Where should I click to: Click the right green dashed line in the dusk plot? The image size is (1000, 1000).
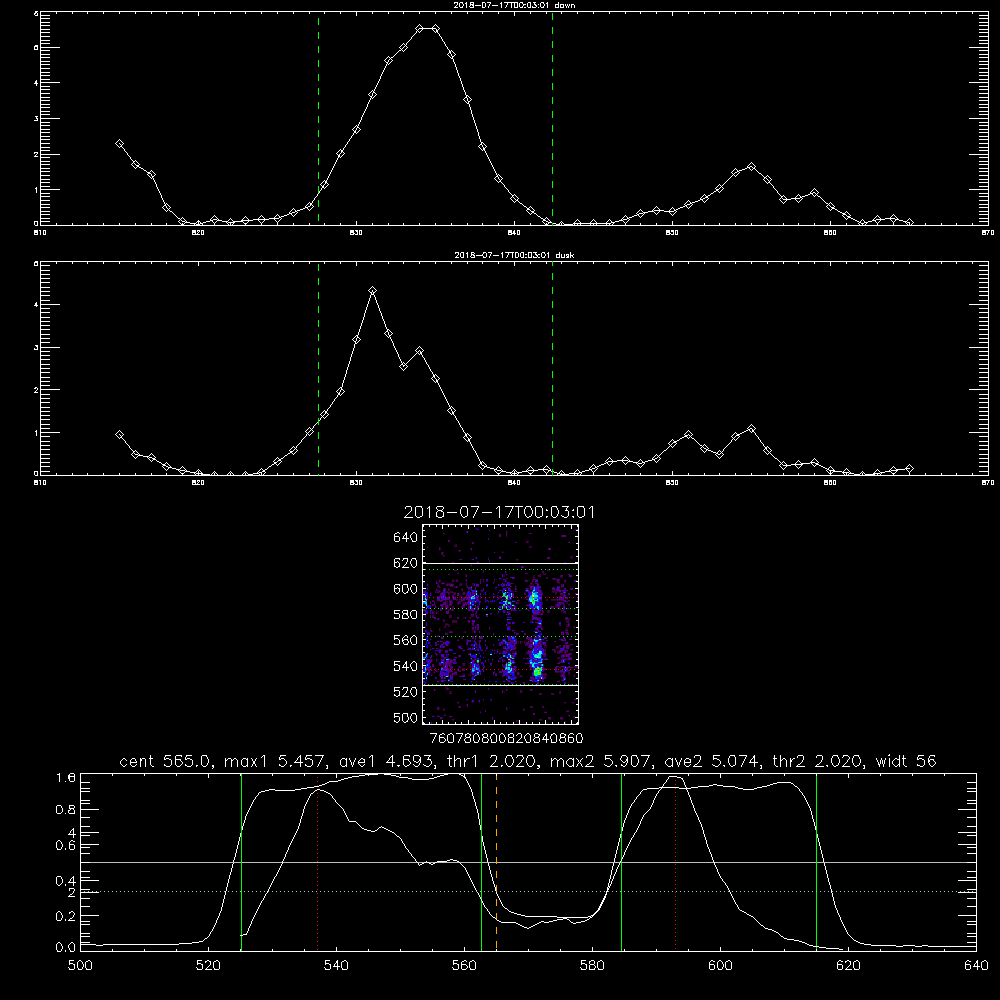click(552, 368)
